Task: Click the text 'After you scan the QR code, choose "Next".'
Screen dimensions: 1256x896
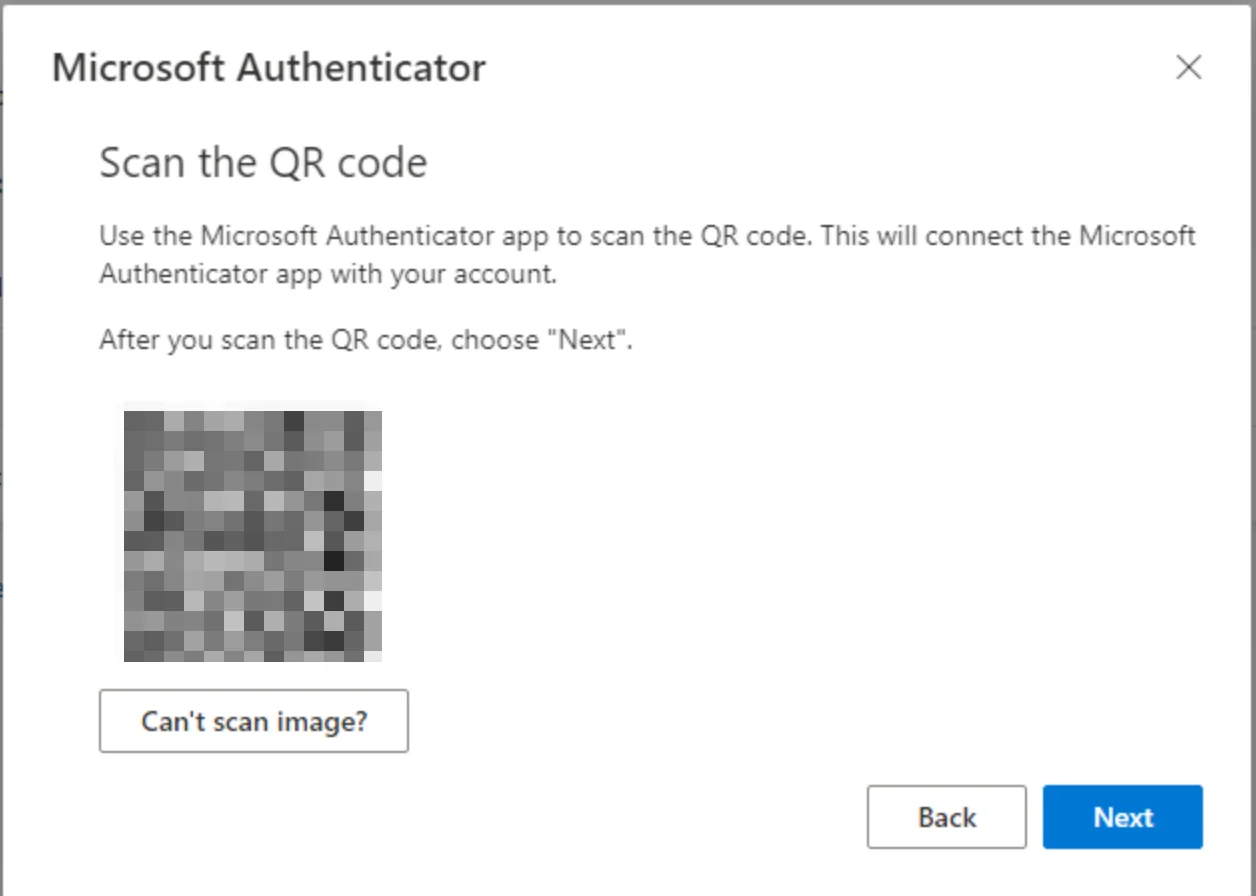Action: point(366,340)
